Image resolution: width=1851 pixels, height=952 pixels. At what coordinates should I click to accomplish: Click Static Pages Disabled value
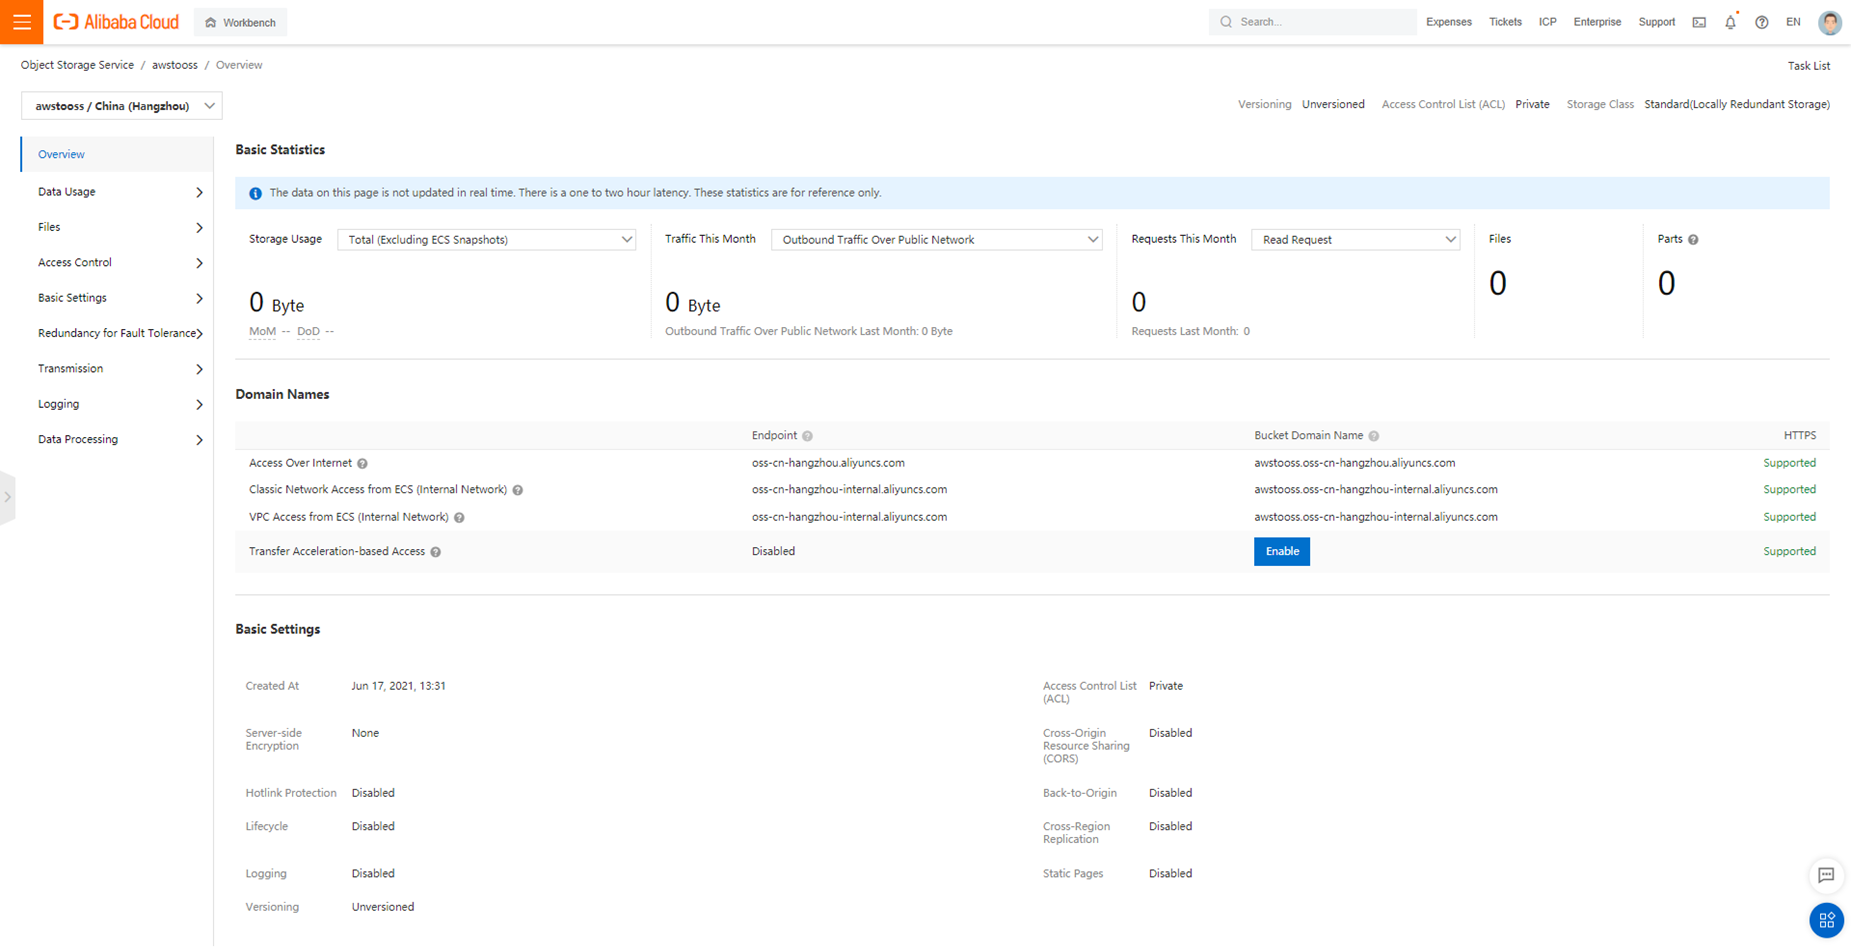(1170, 874)
